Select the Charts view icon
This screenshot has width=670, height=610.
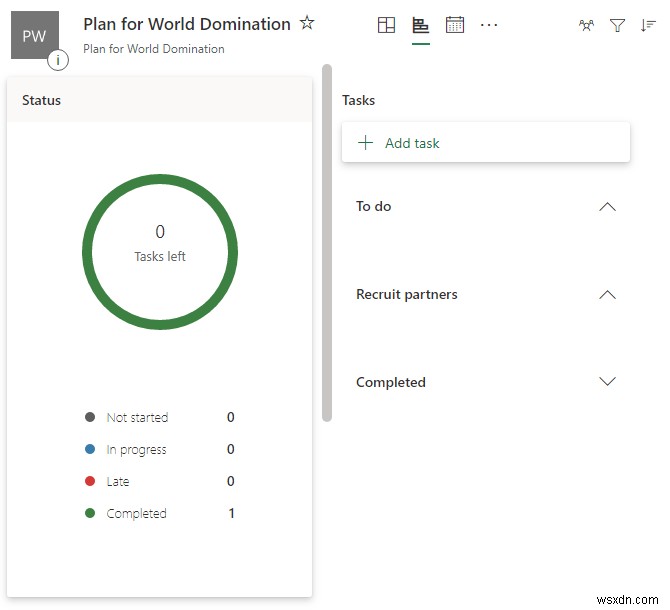coord(420,25)
